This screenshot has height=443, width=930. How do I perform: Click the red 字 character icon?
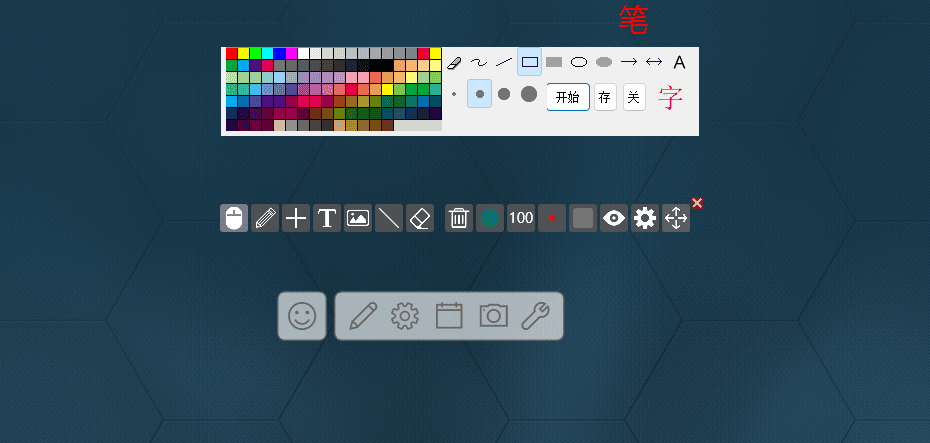670,98
